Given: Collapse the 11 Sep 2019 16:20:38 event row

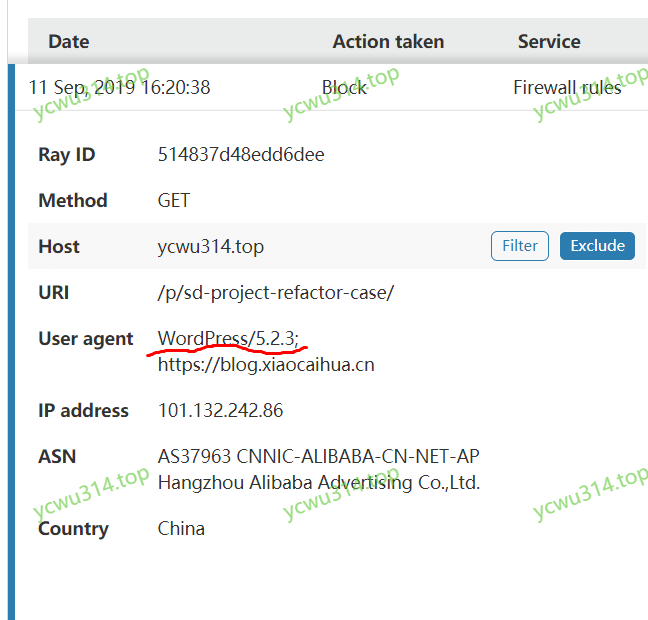Looking at the screenshot, I should point(120,88).
